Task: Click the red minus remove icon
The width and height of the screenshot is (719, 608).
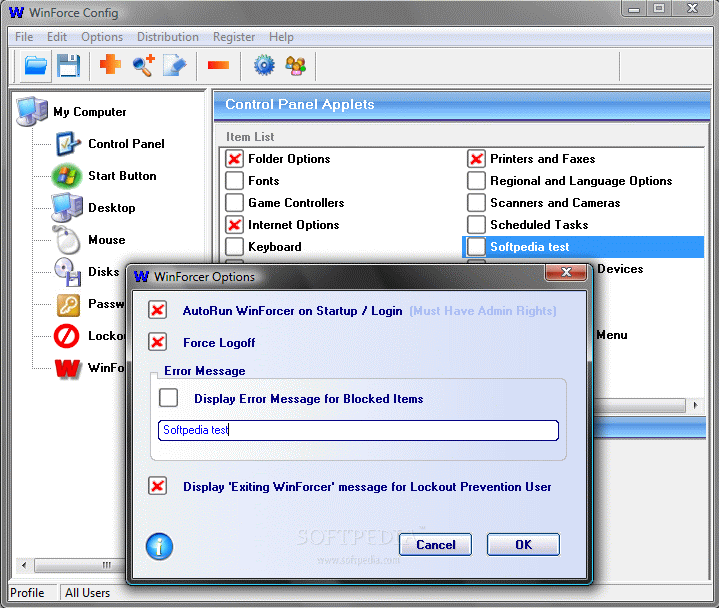Action: coord(218,65)
